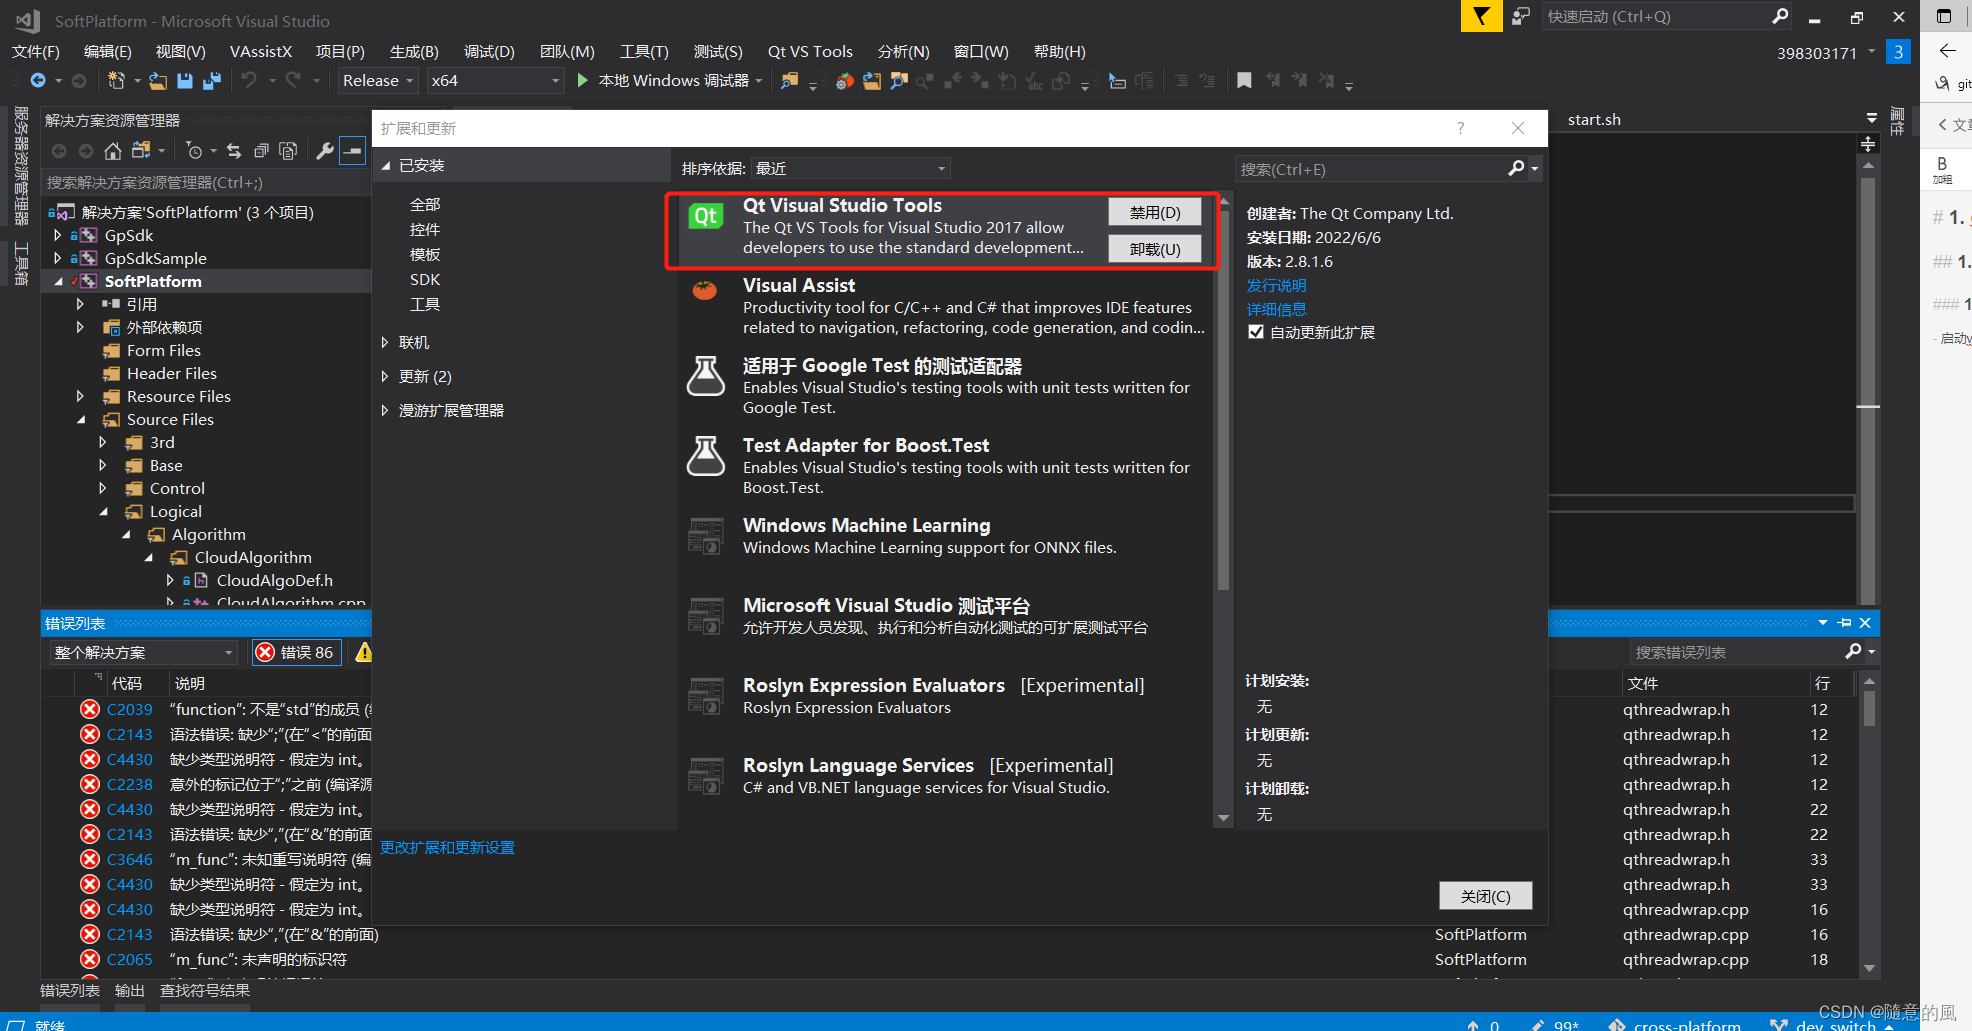The width and height of the screenshot is (1972, 1031).
Task: Expand the 更新 (2) category
Action: (385, 377)
